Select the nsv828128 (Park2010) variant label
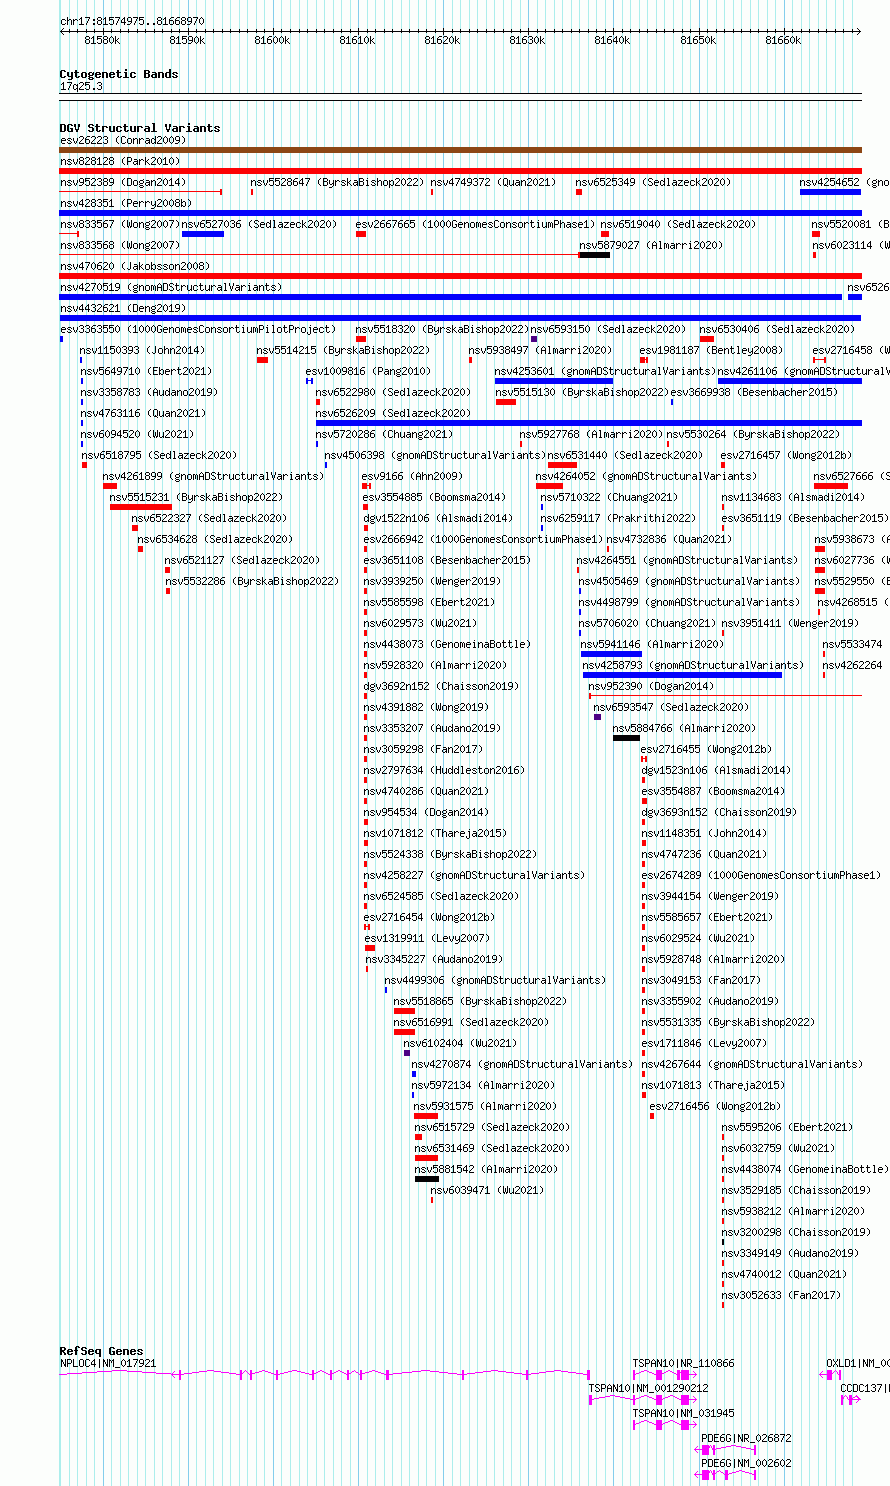Image resolution: width=890 pixels, height=1486 pixels. point(120,161)
